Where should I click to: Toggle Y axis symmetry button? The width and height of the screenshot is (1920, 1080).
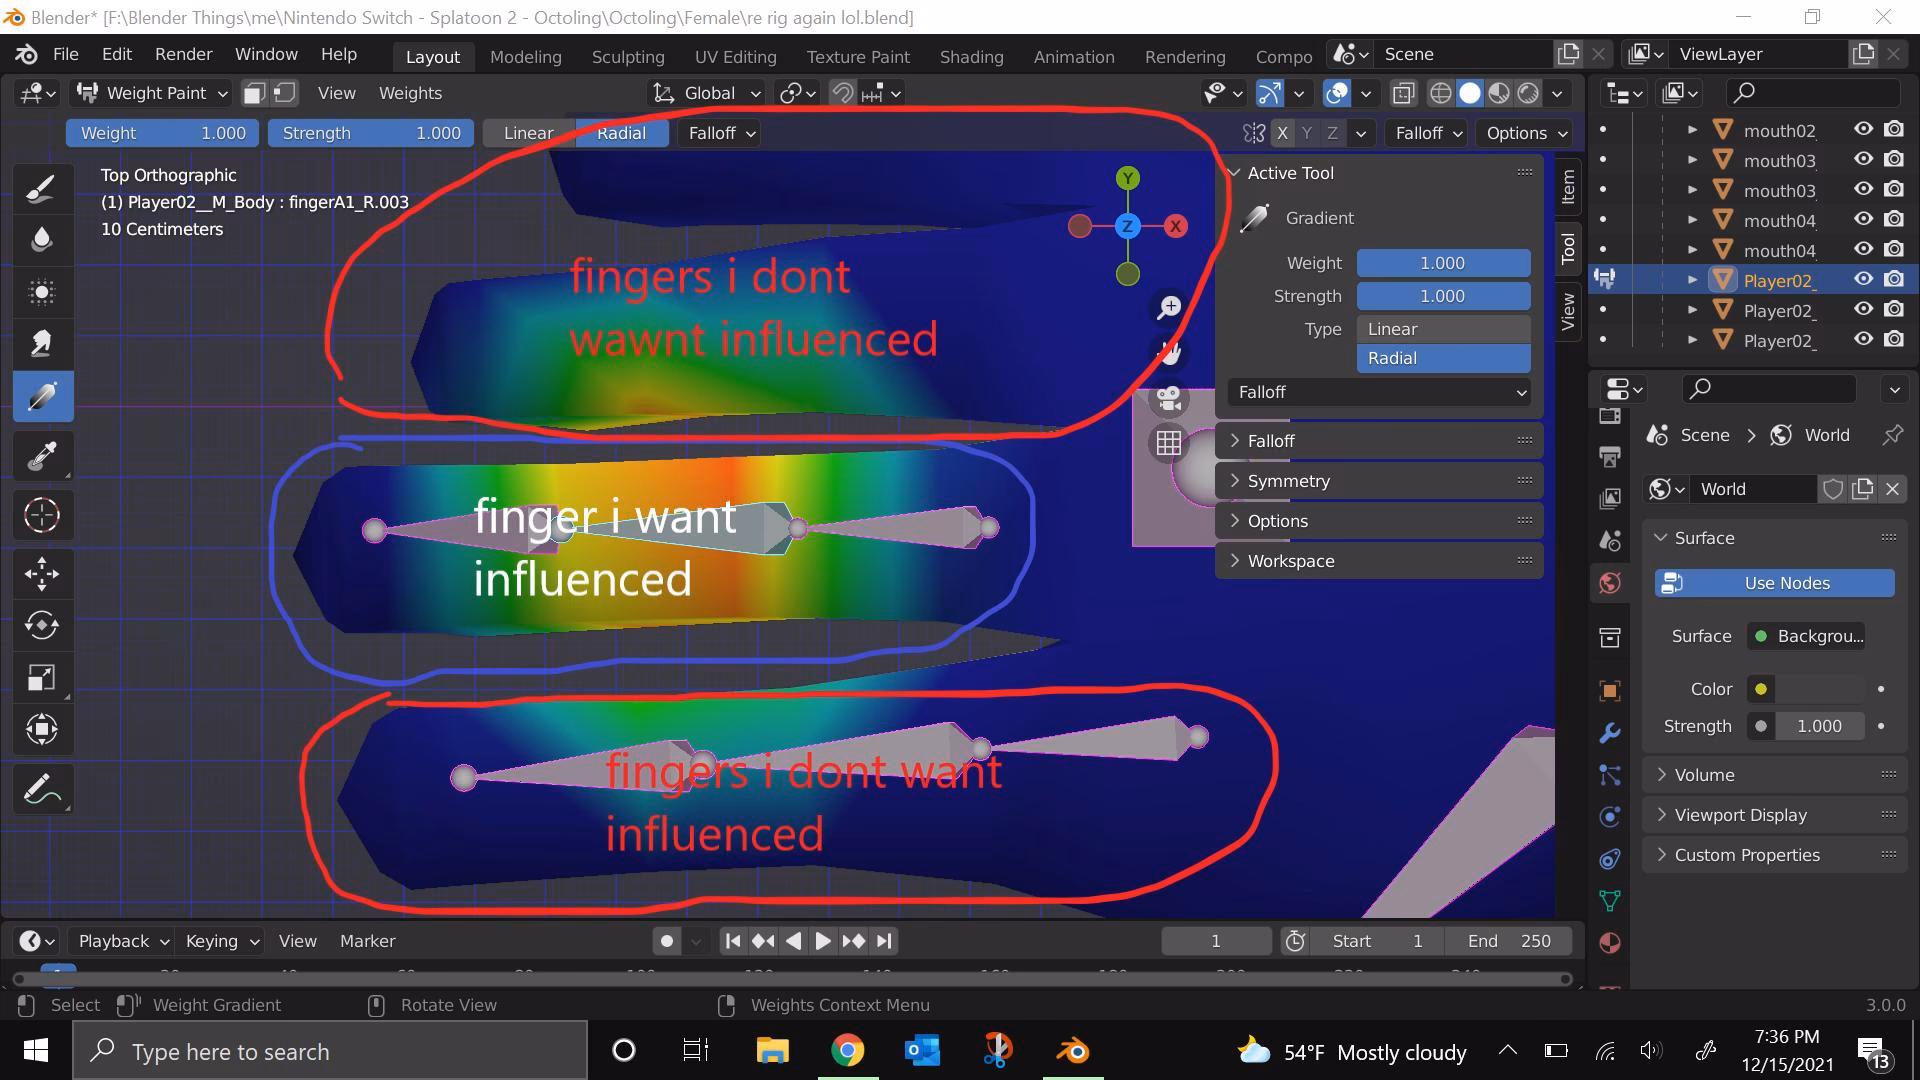coord(1307,133)
